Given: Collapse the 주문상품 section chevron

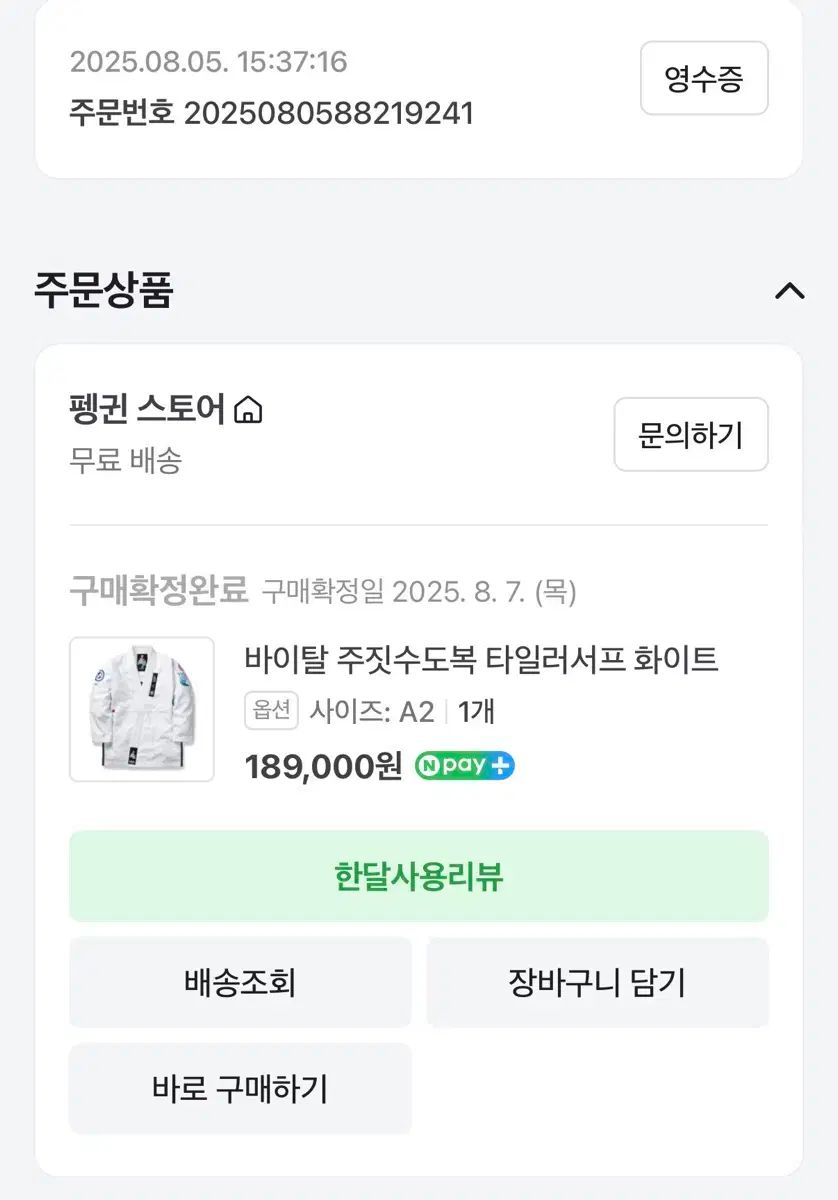Looking at the screenshot, I should [790, 291].
